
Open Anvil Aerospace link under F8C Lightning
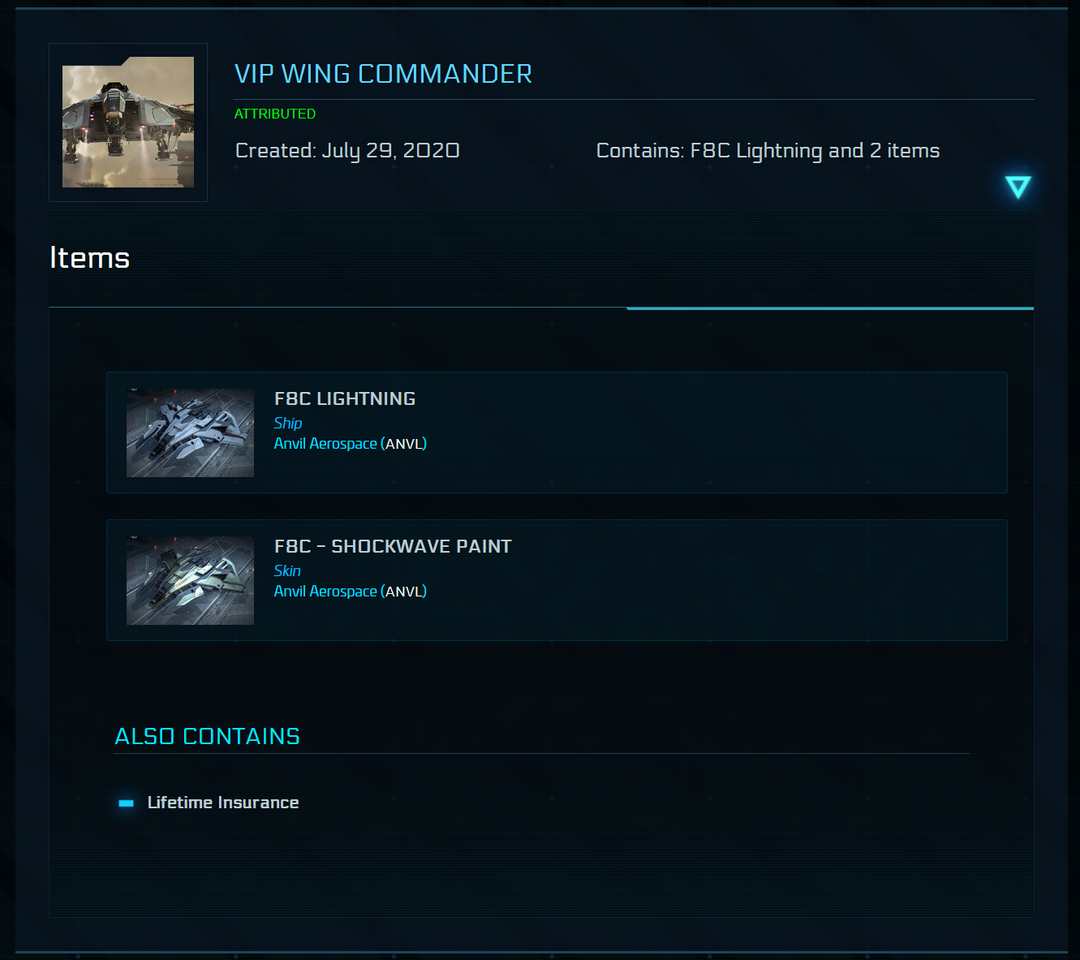(325, 444)
